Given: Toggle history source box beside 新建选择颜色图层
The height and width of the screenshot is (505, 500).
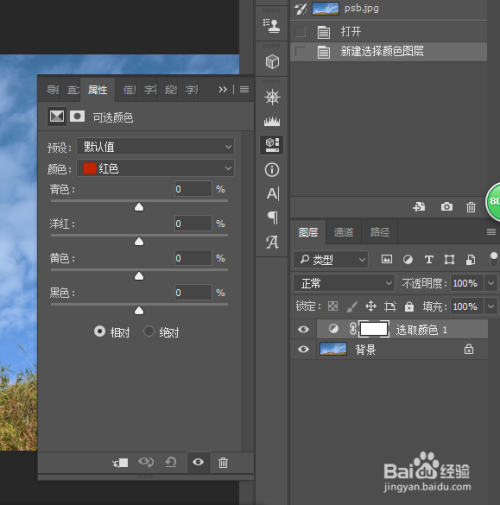Looking at the screenshot, I should tap(300, 52).
